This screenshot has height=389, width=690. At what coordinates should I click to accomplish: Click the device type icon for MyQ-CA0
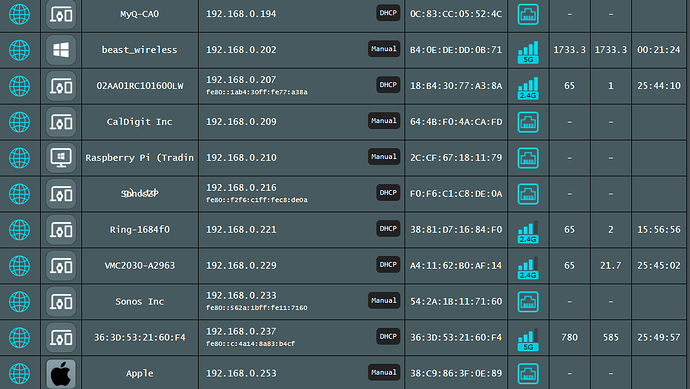click(x=61, y=15)
